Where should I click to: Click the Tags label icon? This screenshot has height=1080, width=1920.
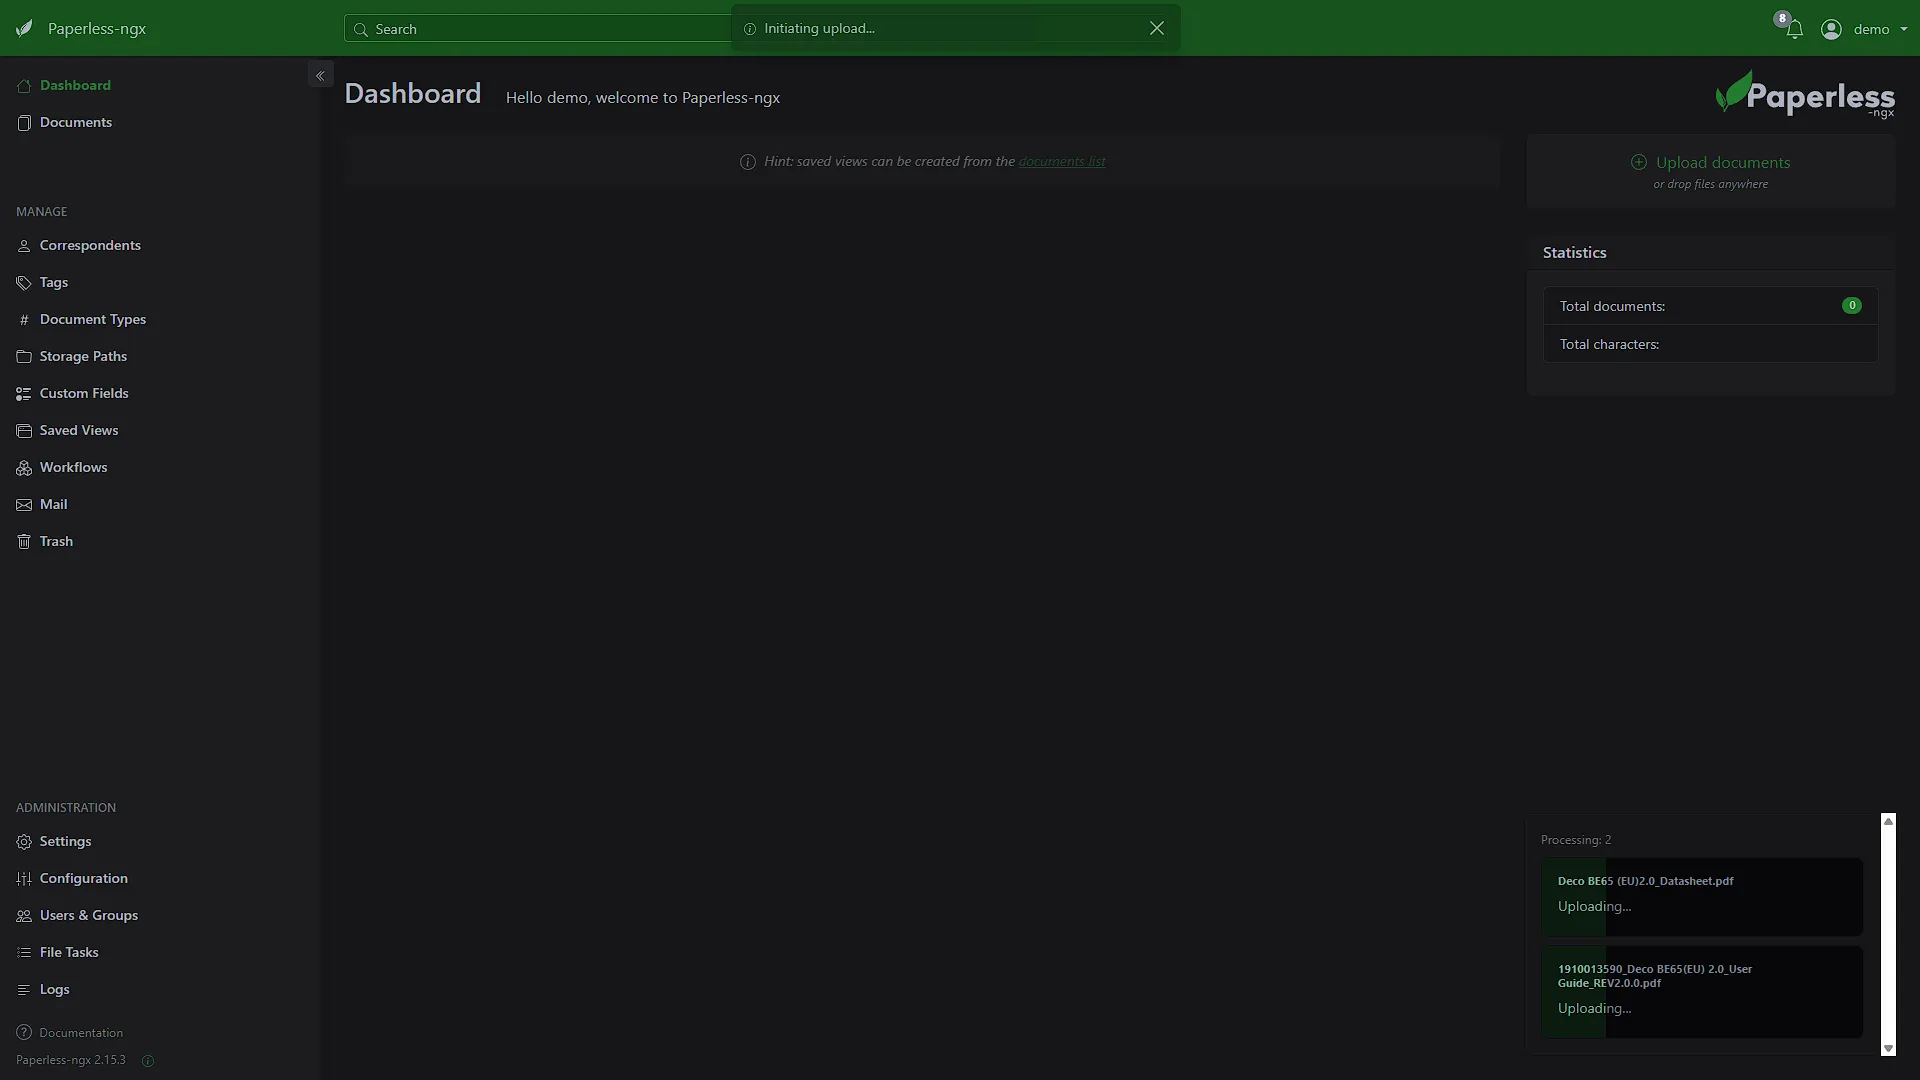24,282
